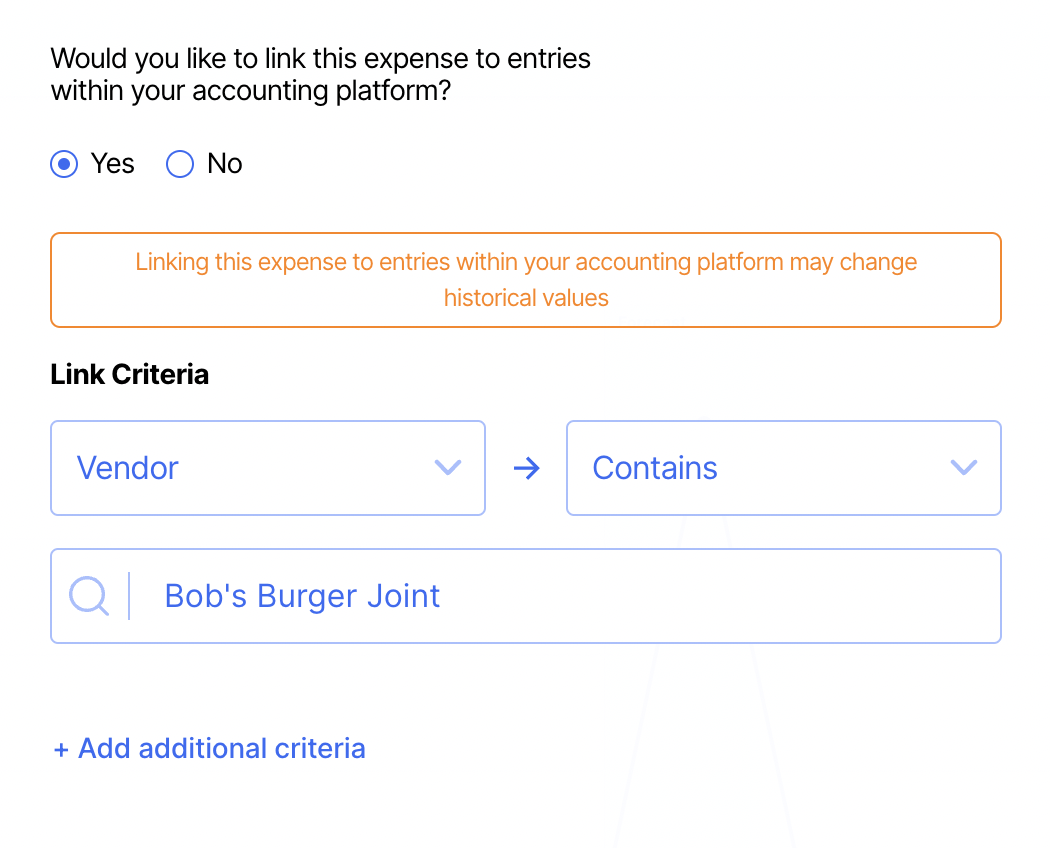The width and height of the screenshot is (1050, 848).
Task: Click the magnifying glass search icon
Action: (89, 596)
